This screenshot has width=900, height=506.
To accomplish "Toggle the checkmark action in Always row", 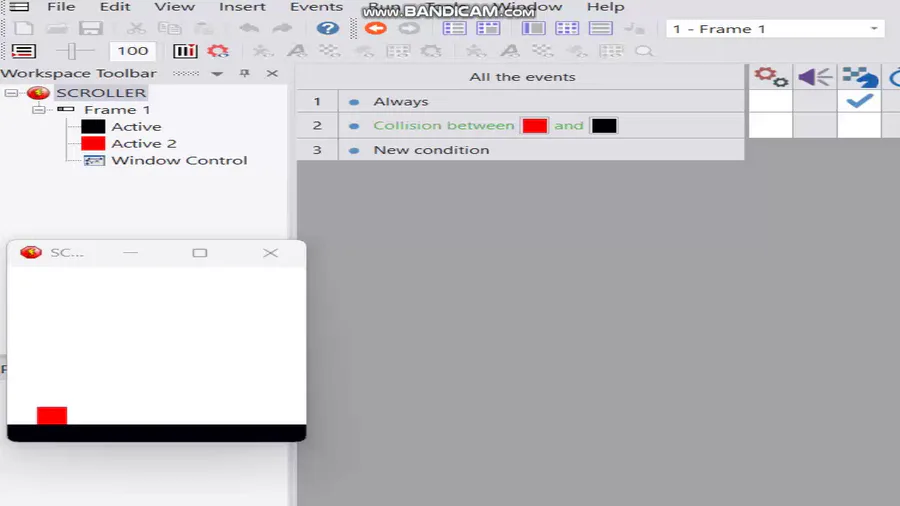I will 859,101.
